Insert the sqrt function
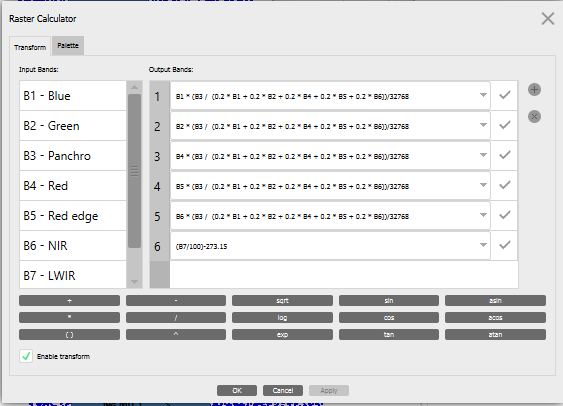The width and height of the screenshot is (563, 406). point(282,300)
